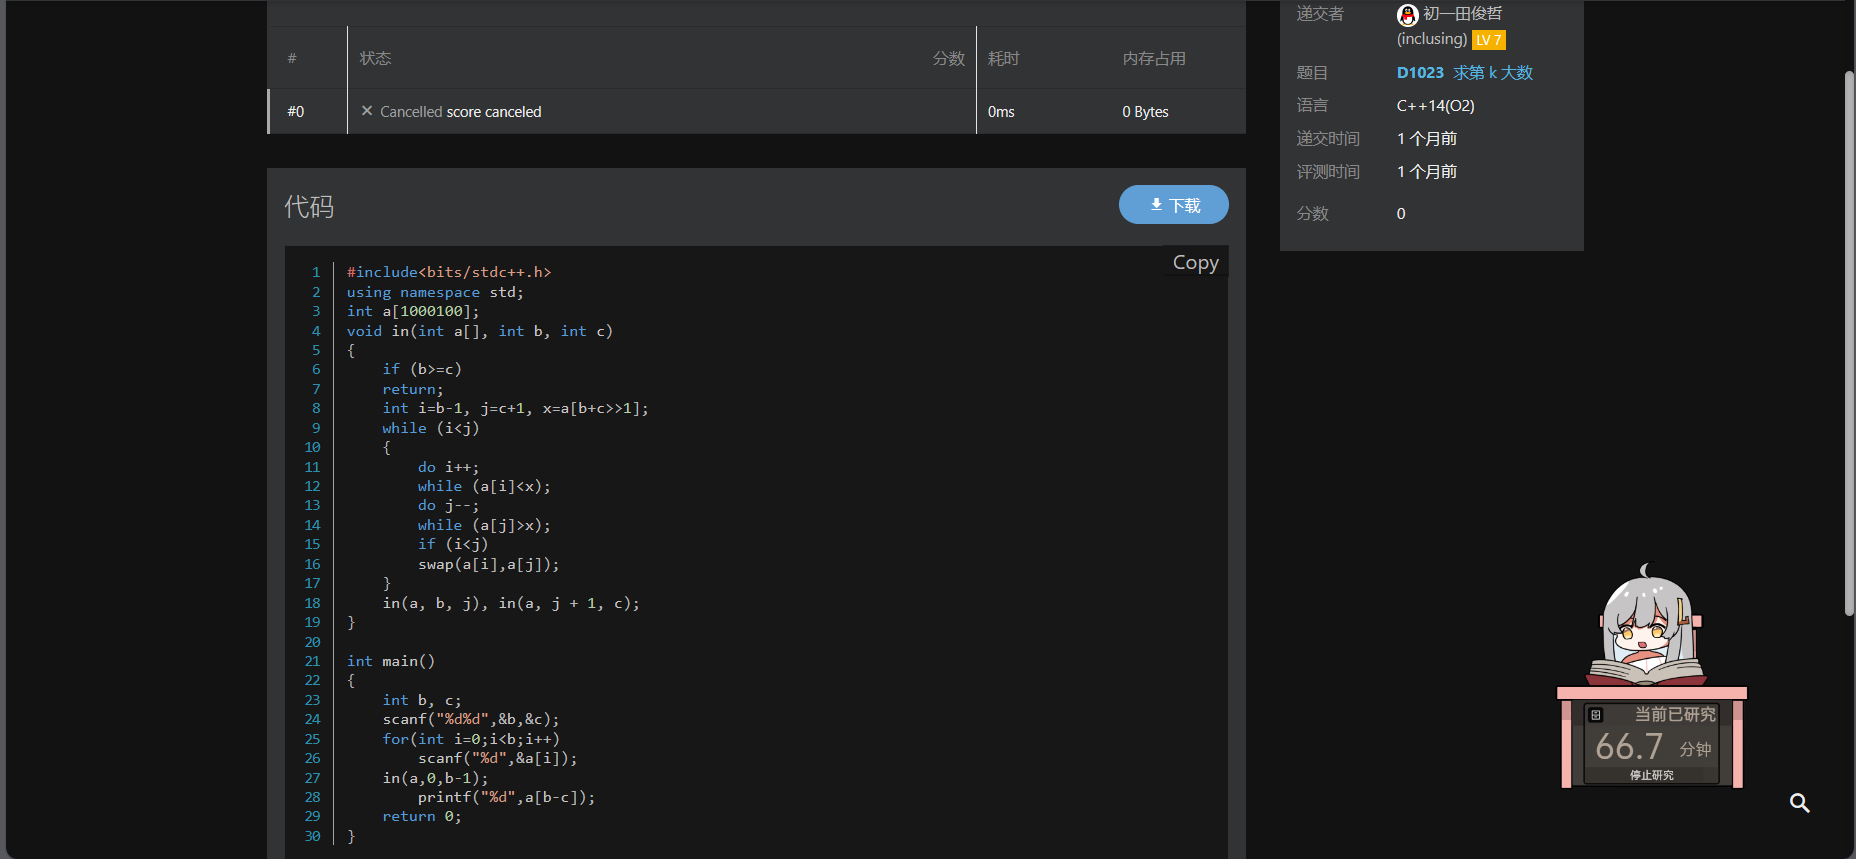Click the 评测时间 value 1 个月前
Viewport: 1856px width, 859px height.
click(x=1427, y=172)
